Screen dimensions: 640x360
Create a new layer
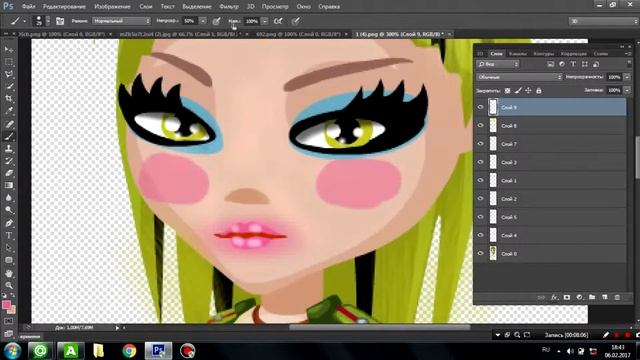tap(604, 298)
